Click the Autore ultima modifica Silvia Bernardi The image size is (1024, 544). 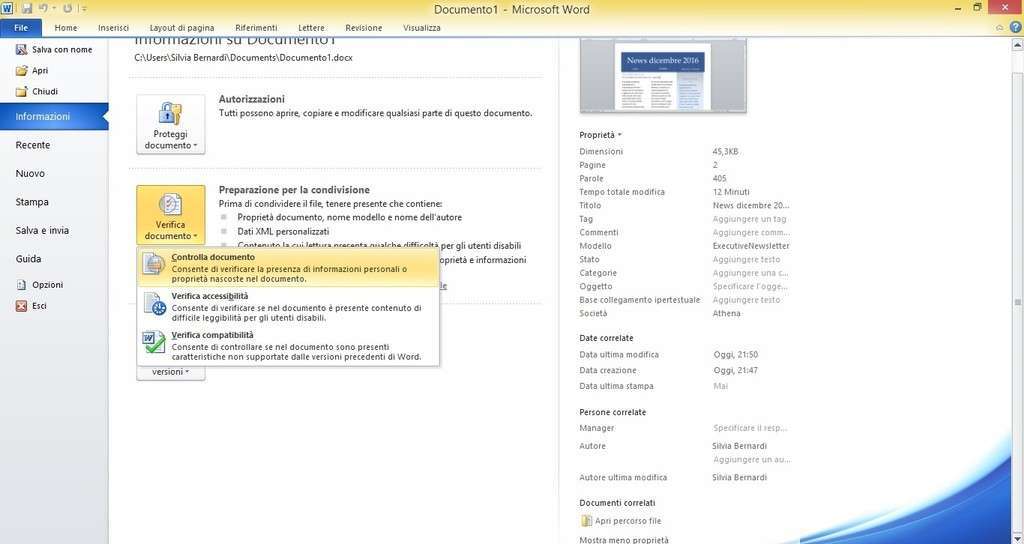click(739, 477)
